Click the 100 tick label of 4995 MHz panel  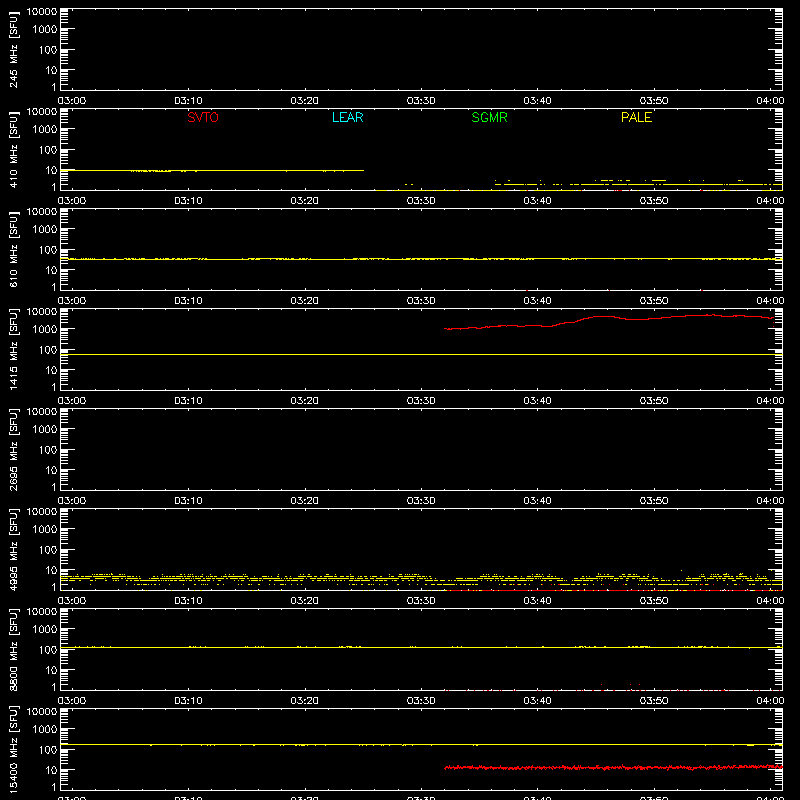(48, 550)
